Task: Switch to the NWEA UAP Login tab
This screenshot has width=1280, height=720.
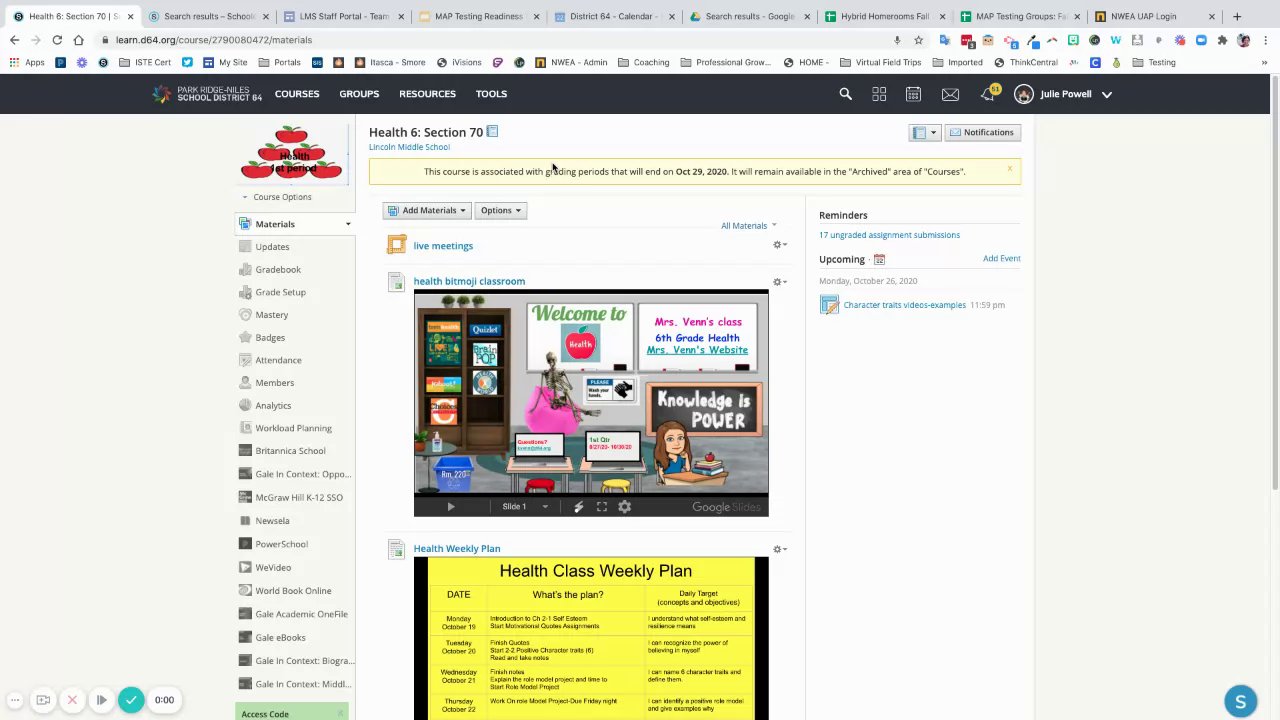Action: (1154, 16)
